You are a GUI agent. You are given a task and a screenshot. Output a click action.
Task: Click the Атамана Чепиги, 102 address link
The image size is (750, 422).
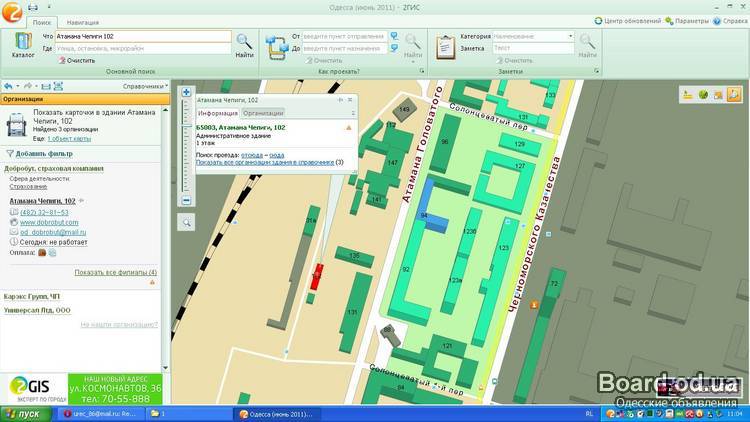42,201
